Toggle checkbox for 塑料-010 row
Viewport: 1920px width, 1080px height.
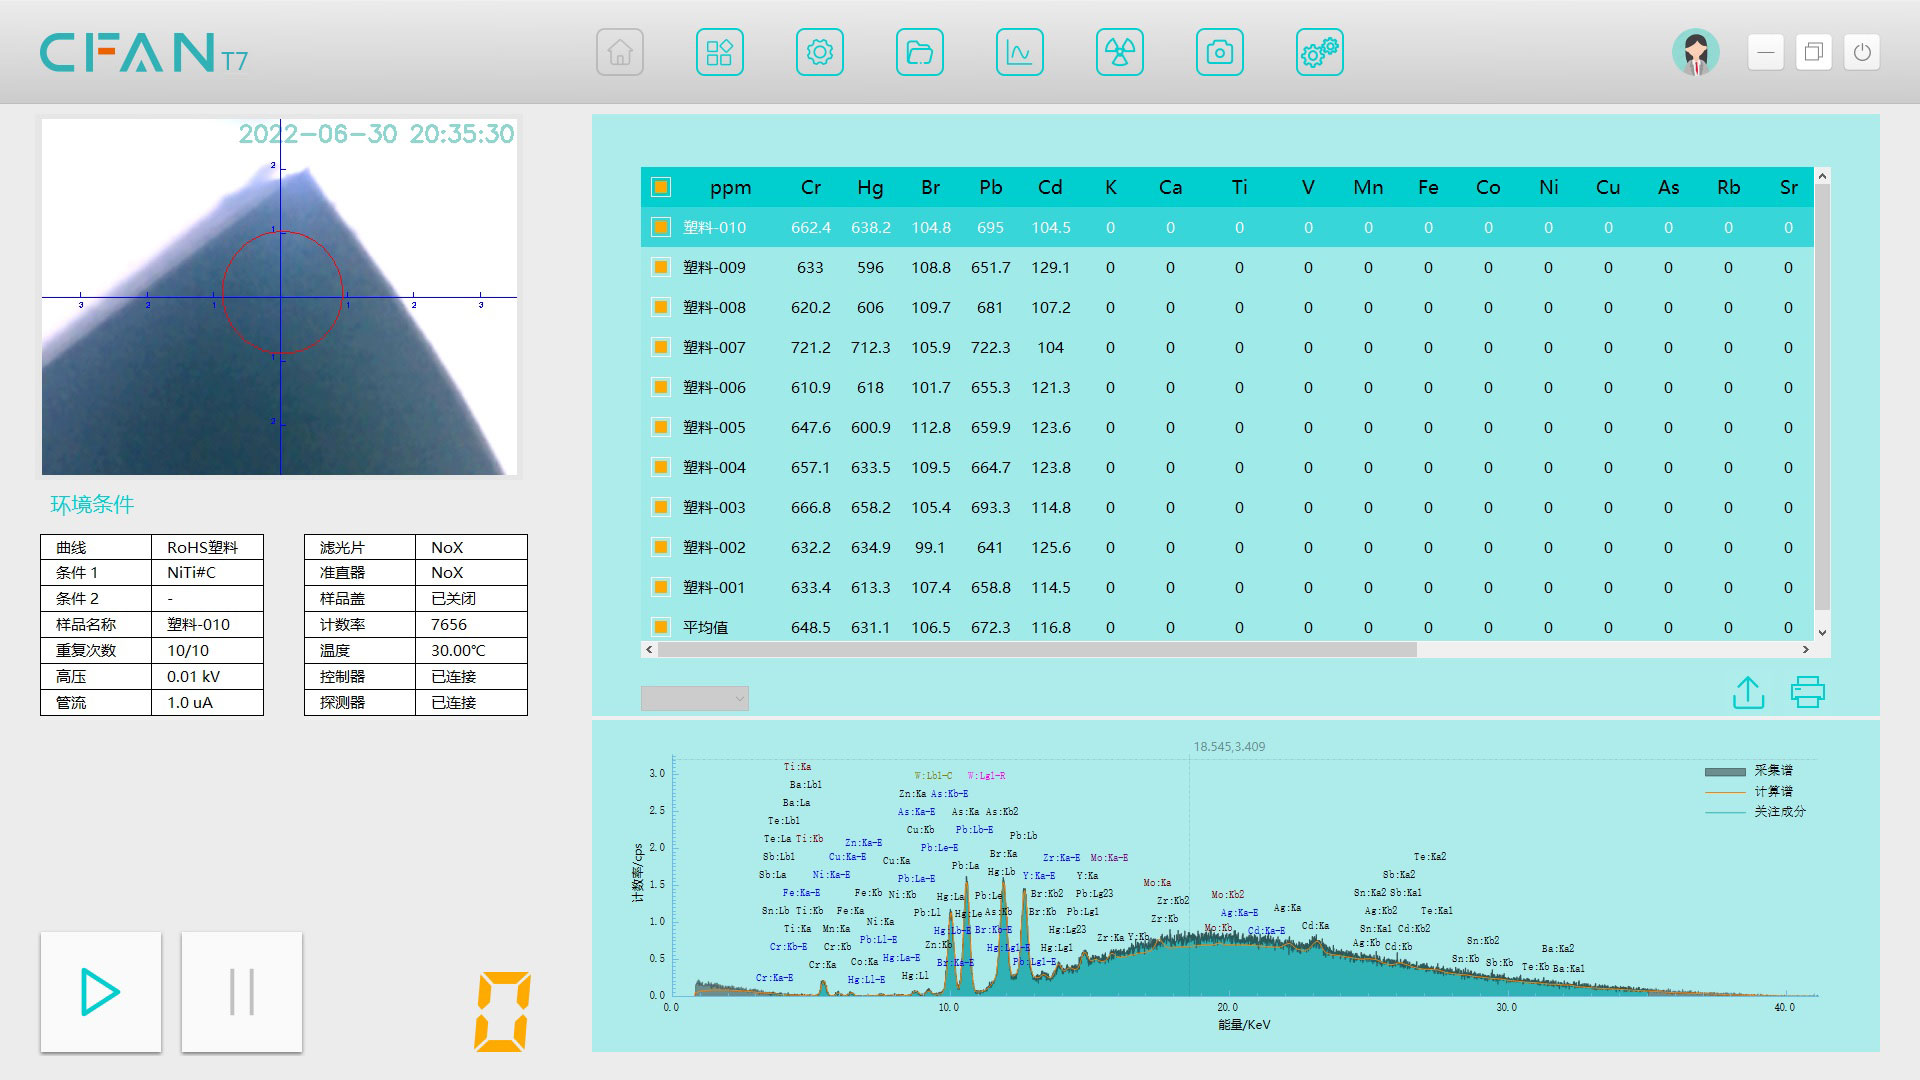661,227
